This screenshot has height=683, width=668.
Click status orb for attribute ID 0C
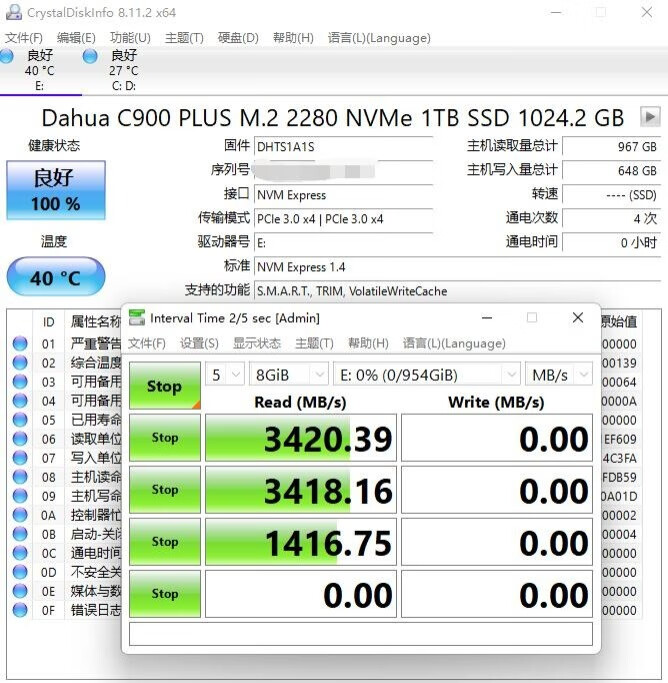[x=20, y=553]
